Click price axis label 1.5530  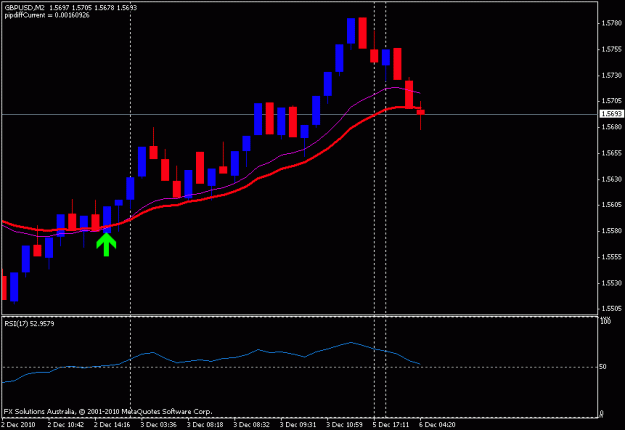pyautogui.click(x=611, y=283)
